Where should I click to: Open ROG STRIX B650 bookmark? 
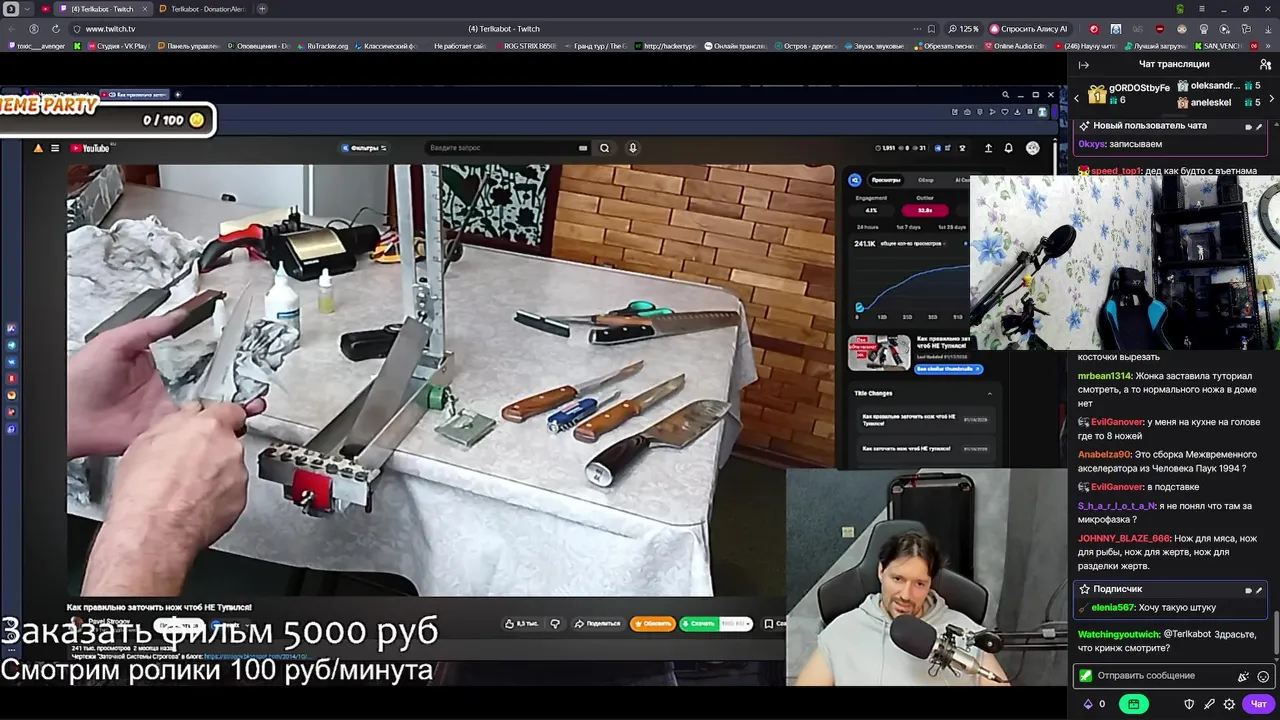[525, 46]
